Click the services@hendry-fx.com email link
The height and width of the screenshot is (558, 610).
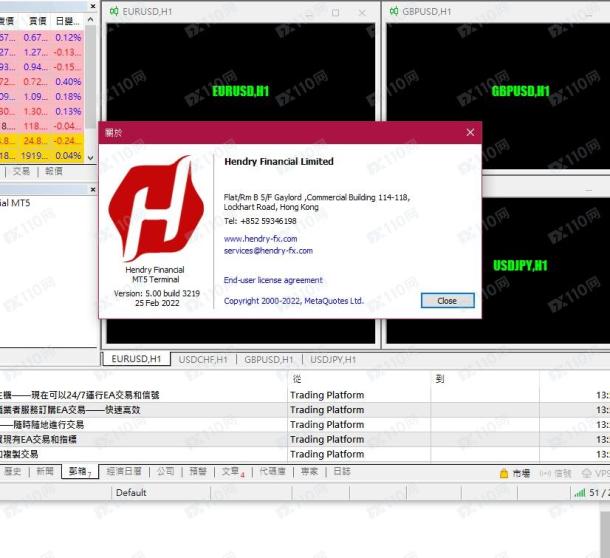point(268,251)
